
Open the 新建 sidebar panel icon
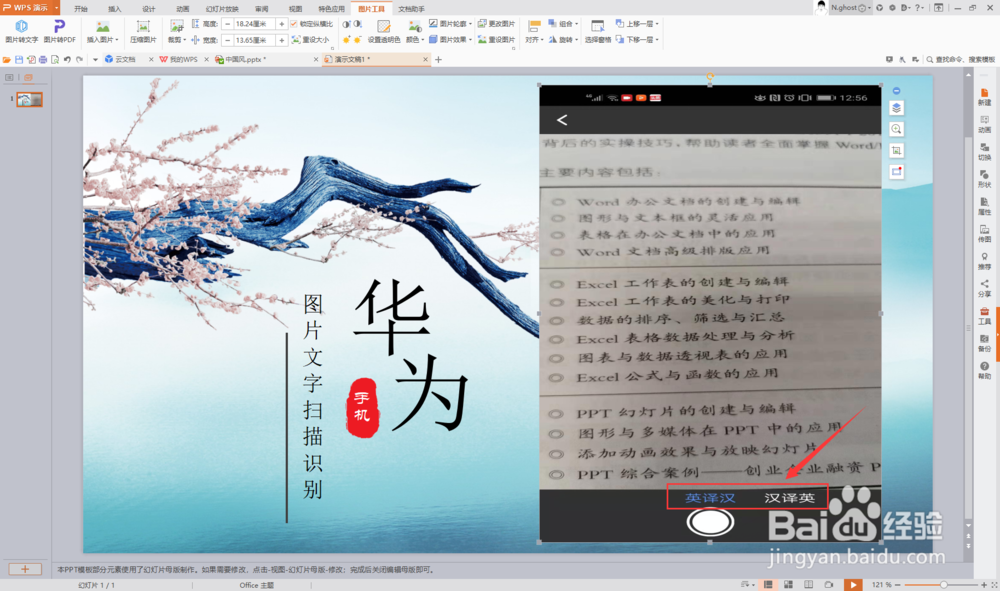pyautogui.click(x=985, y=97)
